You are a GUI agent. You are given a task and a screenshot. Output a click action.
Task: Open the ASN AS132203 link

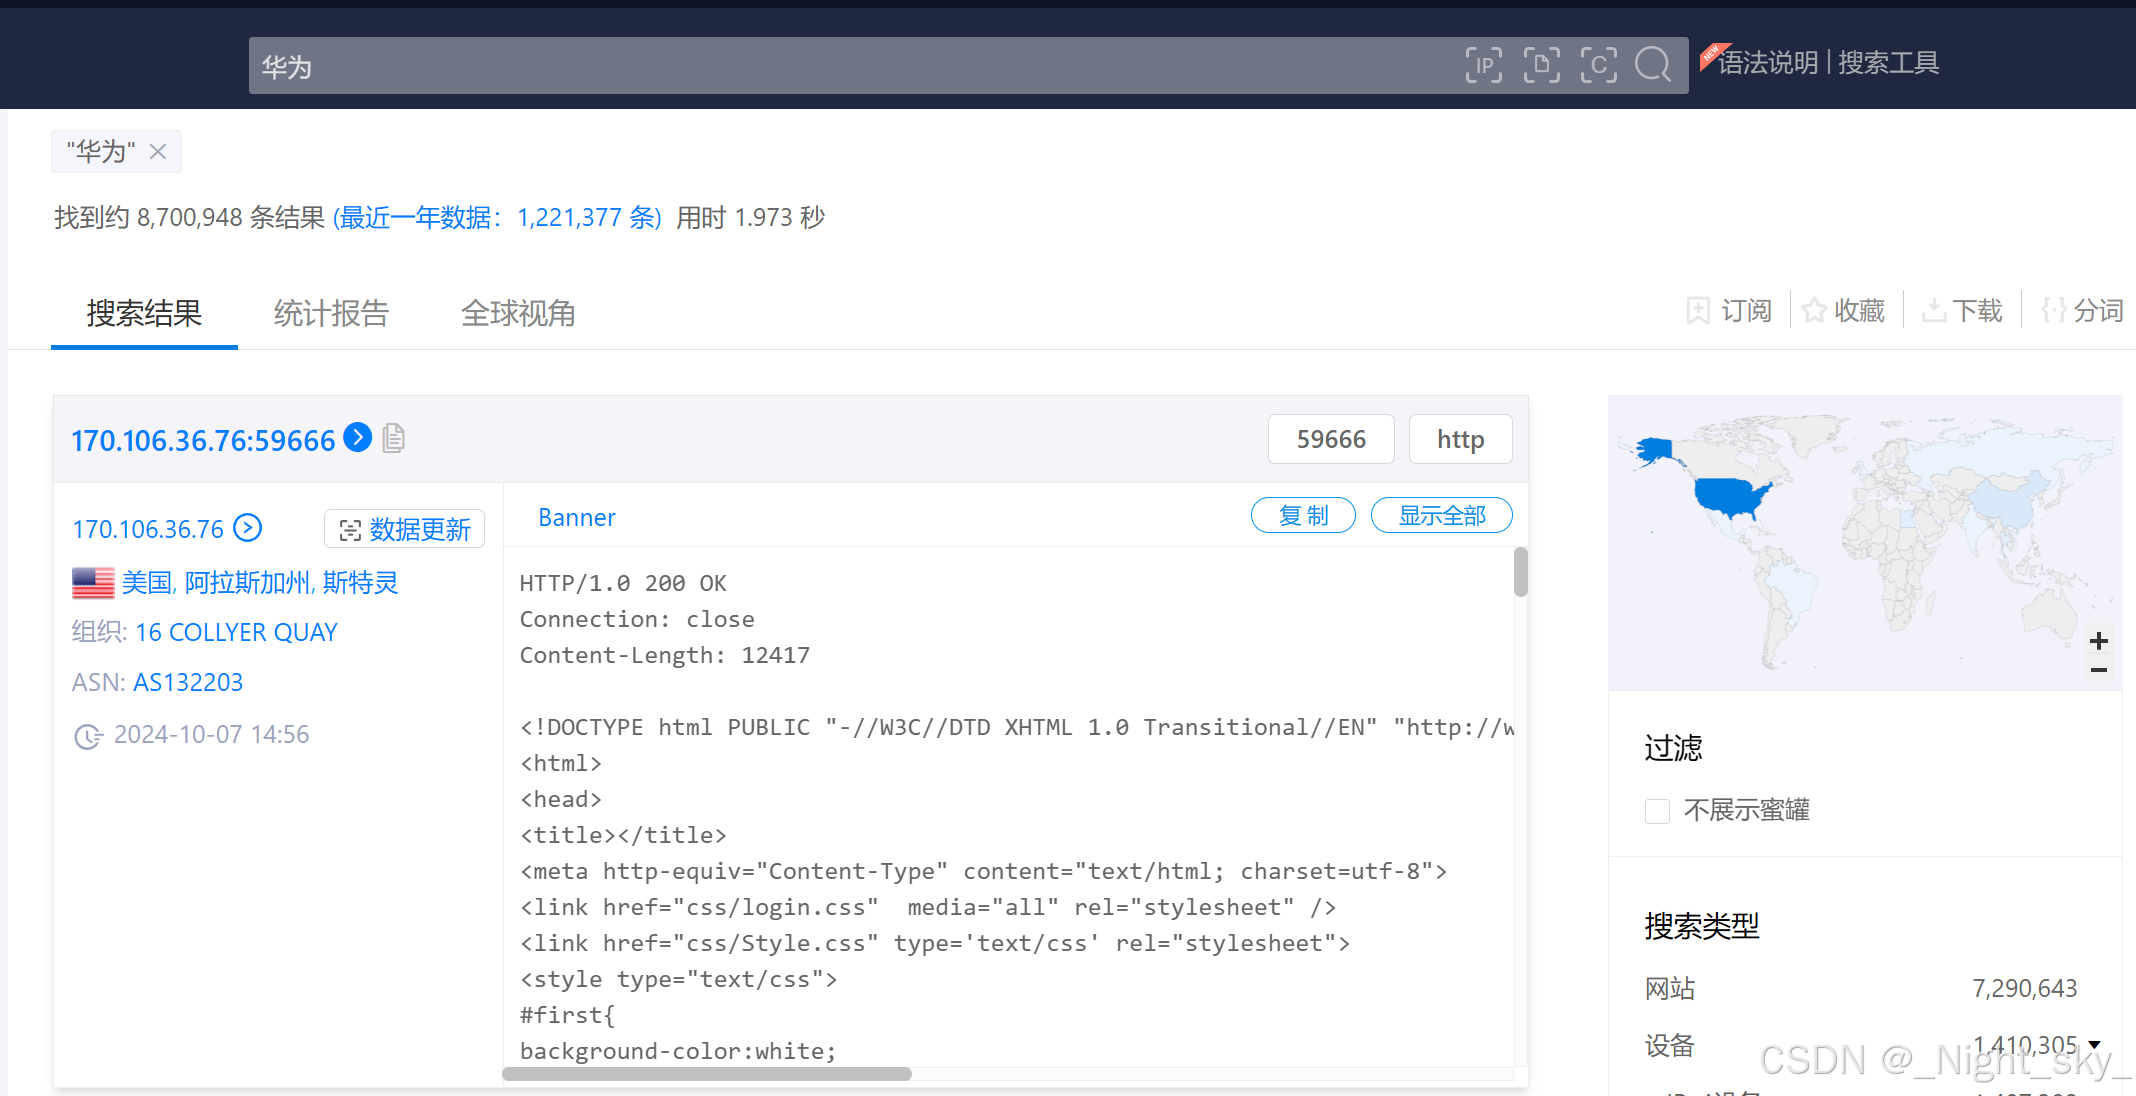pyautogui.click(x=188, y=682)
